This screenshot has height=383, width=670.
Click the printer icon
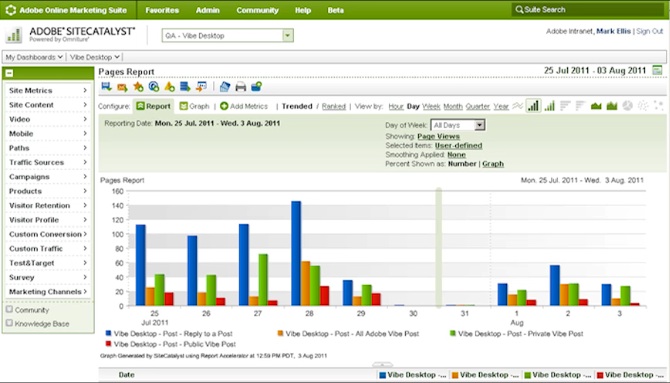pyautogui.click(x=241, y=87)
